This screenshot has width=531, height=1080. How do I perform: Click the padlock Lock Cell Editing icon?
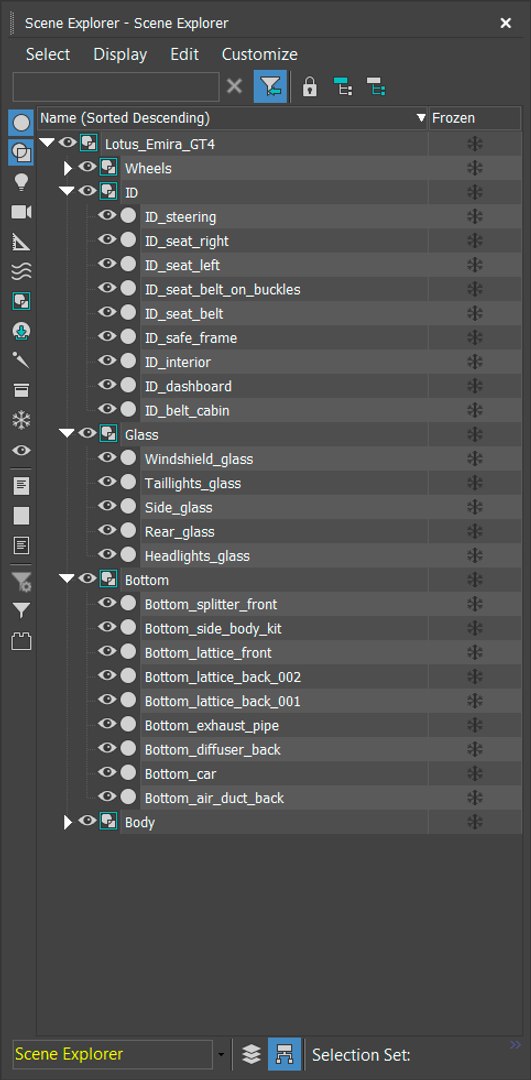310,87
